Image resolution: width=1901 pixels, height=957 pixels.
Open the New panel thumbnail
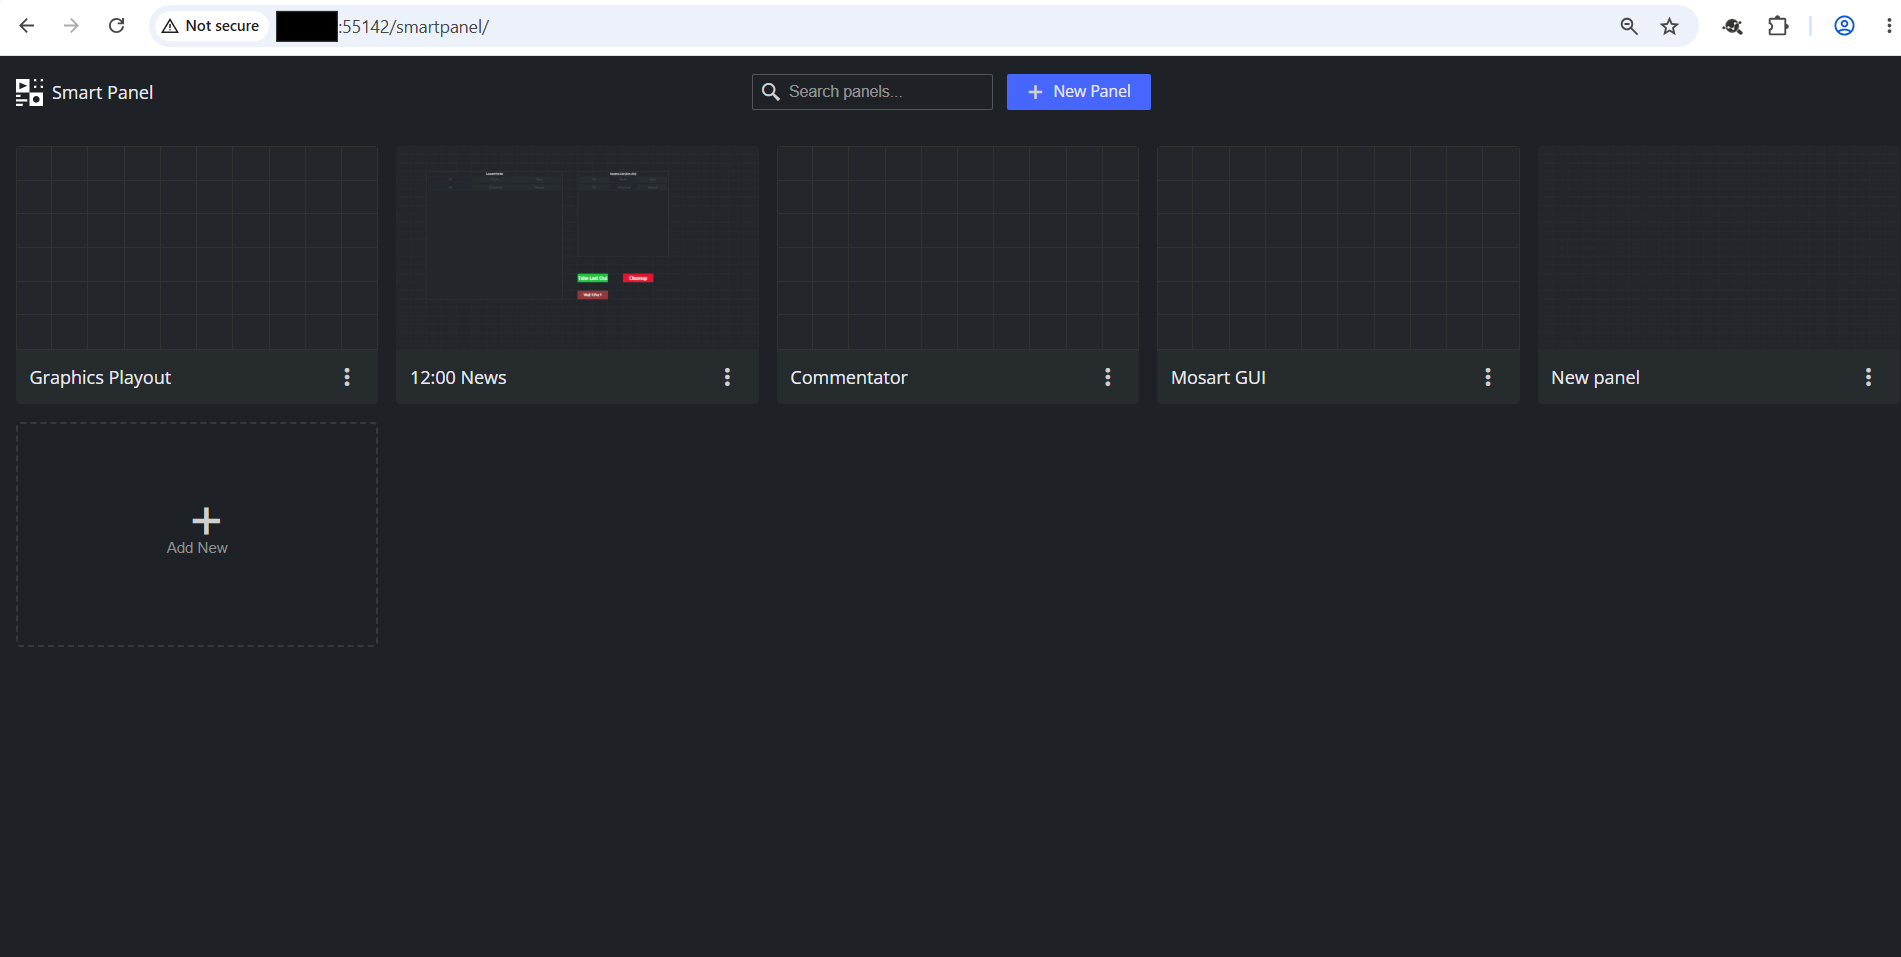(1718, 248)
